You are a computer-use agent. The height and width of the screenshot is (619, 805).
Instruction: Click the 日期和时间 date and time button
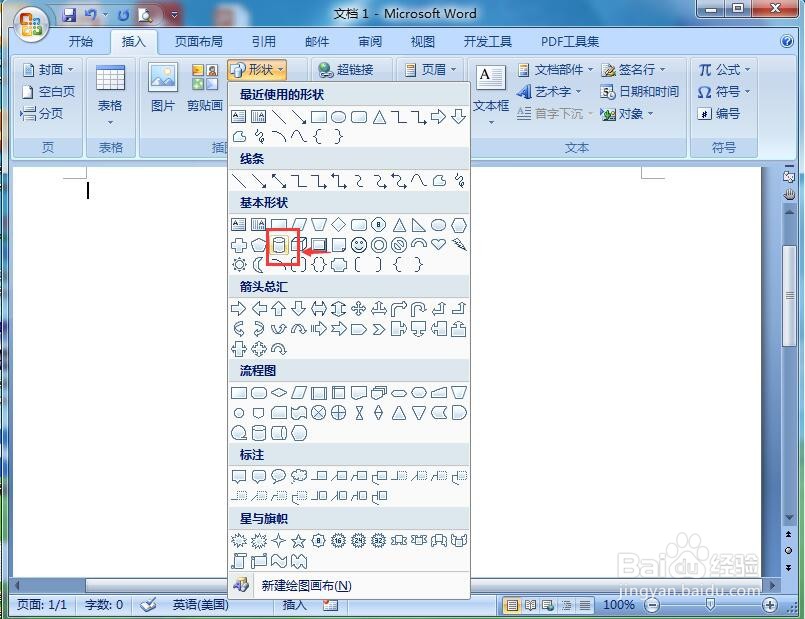click(x=640, y=91)
